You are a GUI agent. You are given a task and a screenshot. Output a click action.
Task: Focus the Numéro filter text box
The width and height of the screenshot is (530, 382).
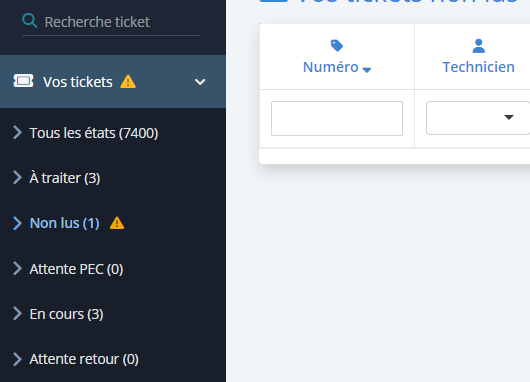(337, 118)
